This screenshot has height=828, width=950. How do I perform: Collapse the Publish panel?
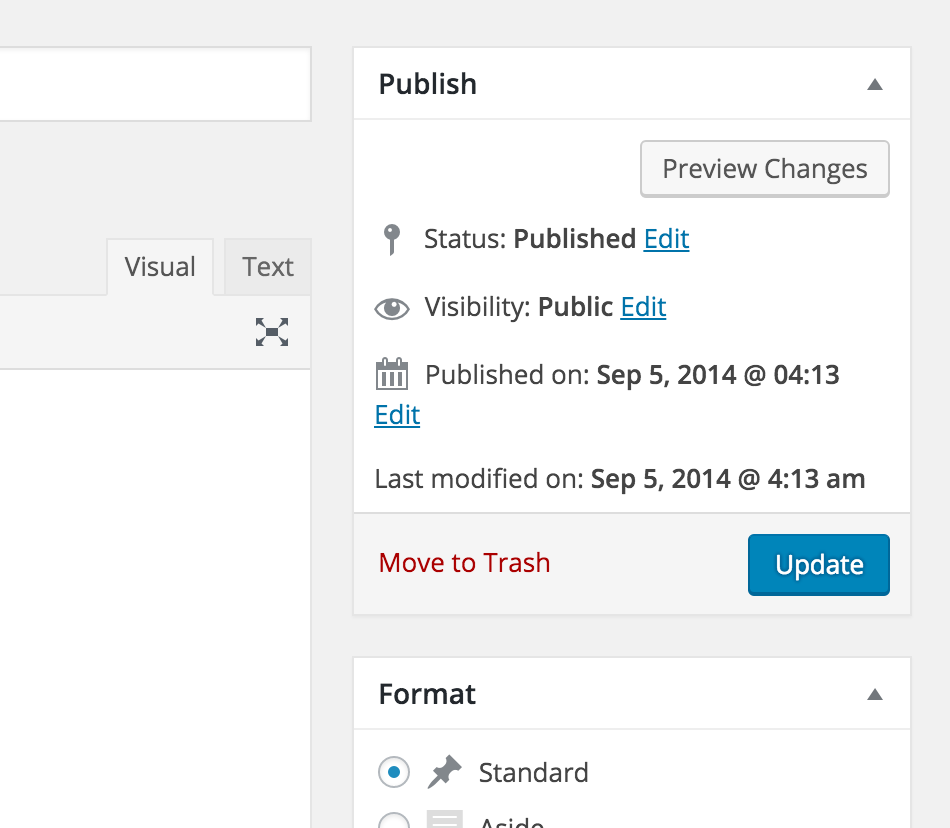click(875, 84)
